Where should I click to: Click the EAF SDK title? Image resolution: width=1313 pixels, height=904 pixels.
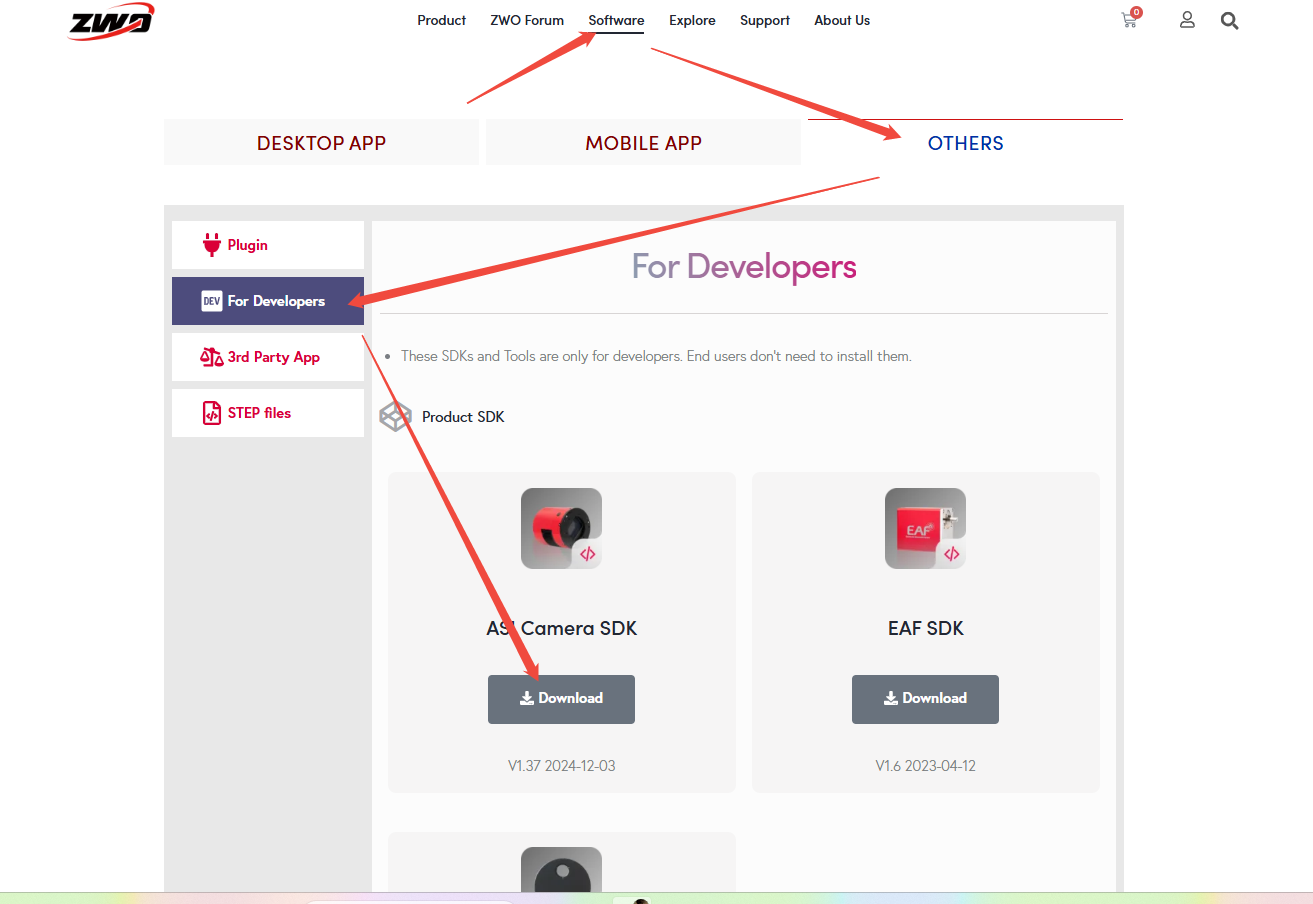(925, 629)
